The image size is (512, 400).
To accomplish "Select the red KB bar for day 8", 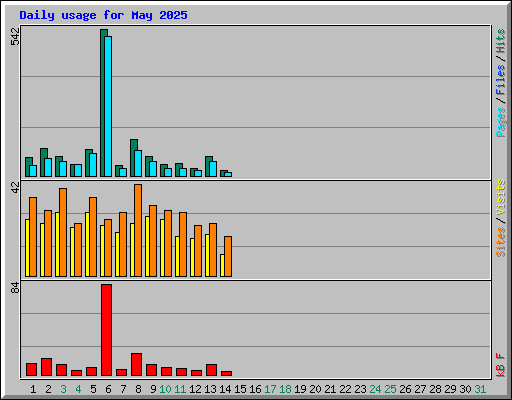I will [x=136, y=364].
